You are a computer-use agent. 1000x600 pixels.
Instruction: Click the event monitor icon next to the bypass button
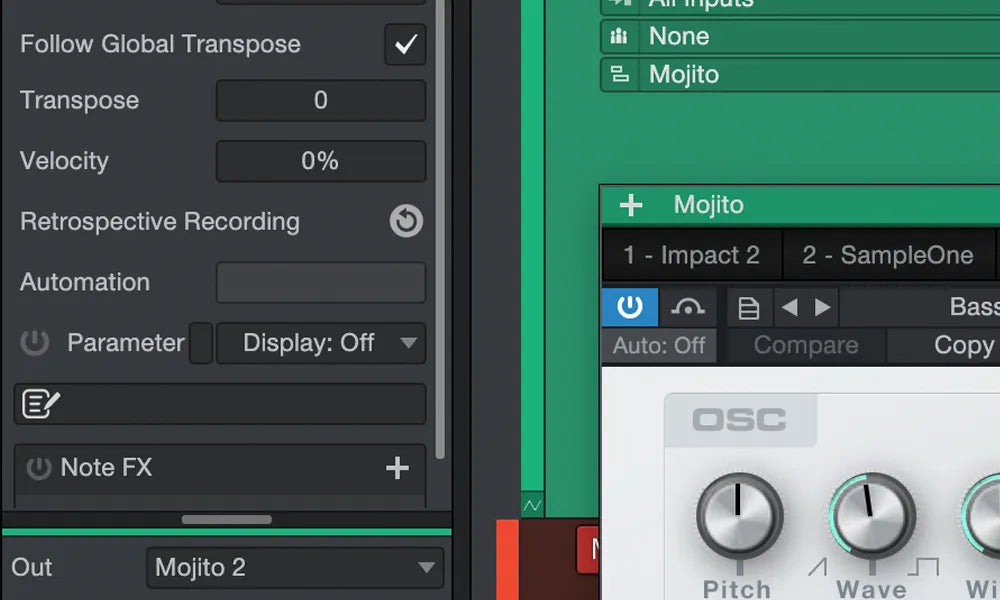(688, 306)
